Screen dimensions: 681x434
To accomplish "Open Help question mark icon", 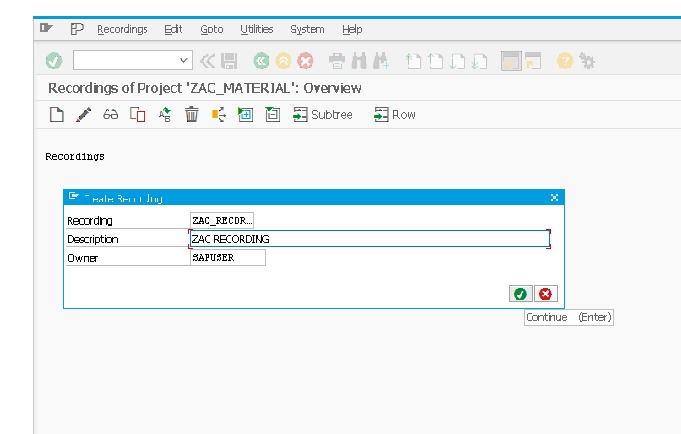I will [x=565, y=61].
